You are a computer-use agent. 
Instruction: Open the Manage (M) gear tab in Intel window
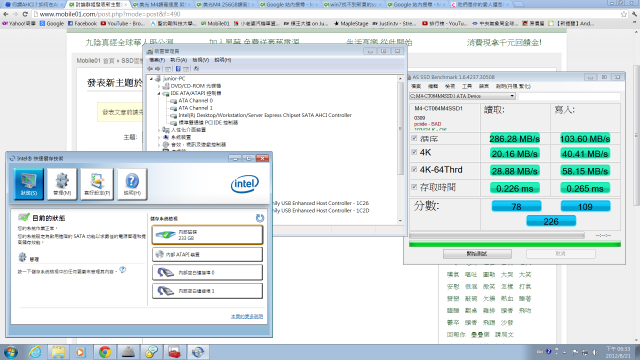pos(62,184)
